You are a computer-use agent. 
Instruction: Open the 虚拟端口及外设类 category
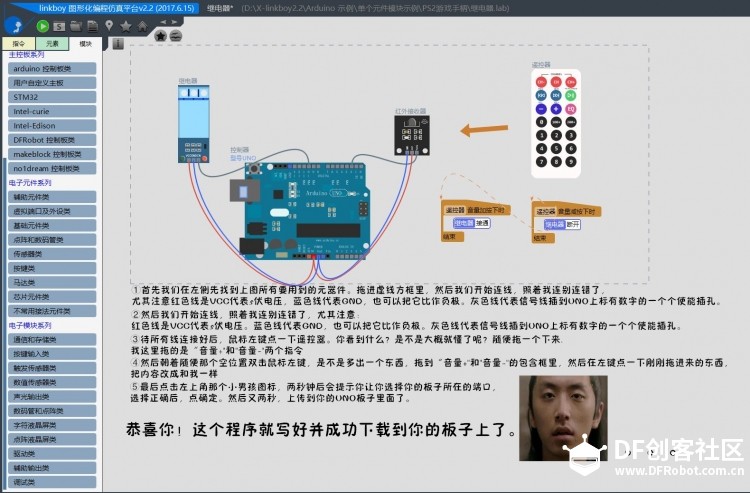[x=52, y=211]
